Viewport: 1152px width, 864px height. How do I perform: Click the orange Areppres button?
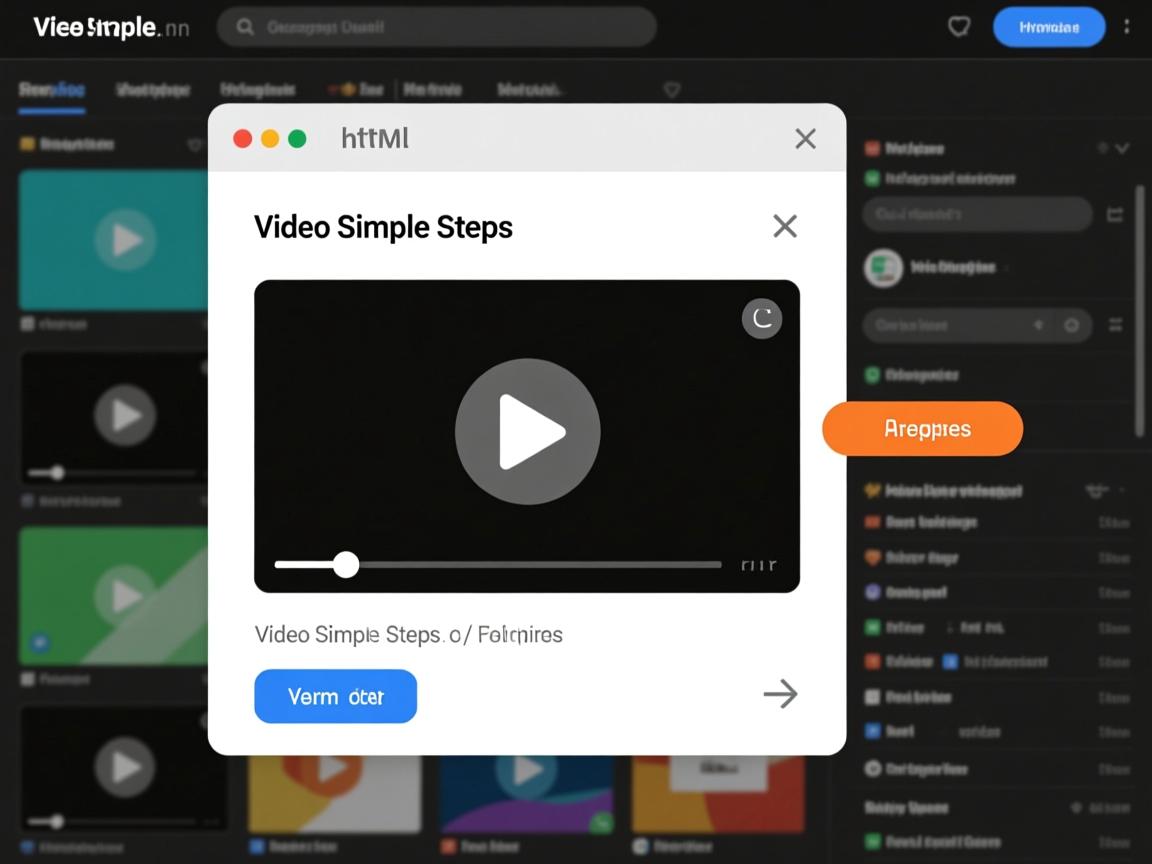coord(922,429)
